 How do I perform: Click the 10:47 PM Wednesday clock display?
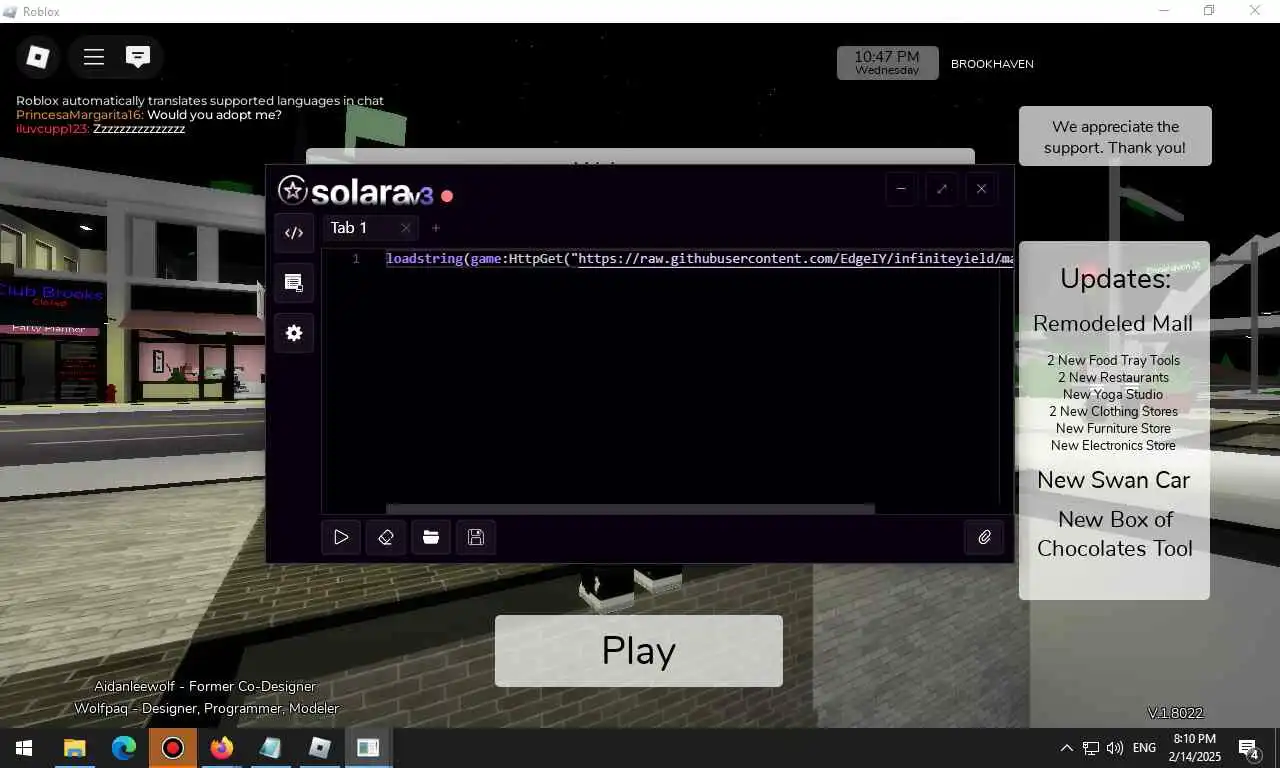(887, 63)
